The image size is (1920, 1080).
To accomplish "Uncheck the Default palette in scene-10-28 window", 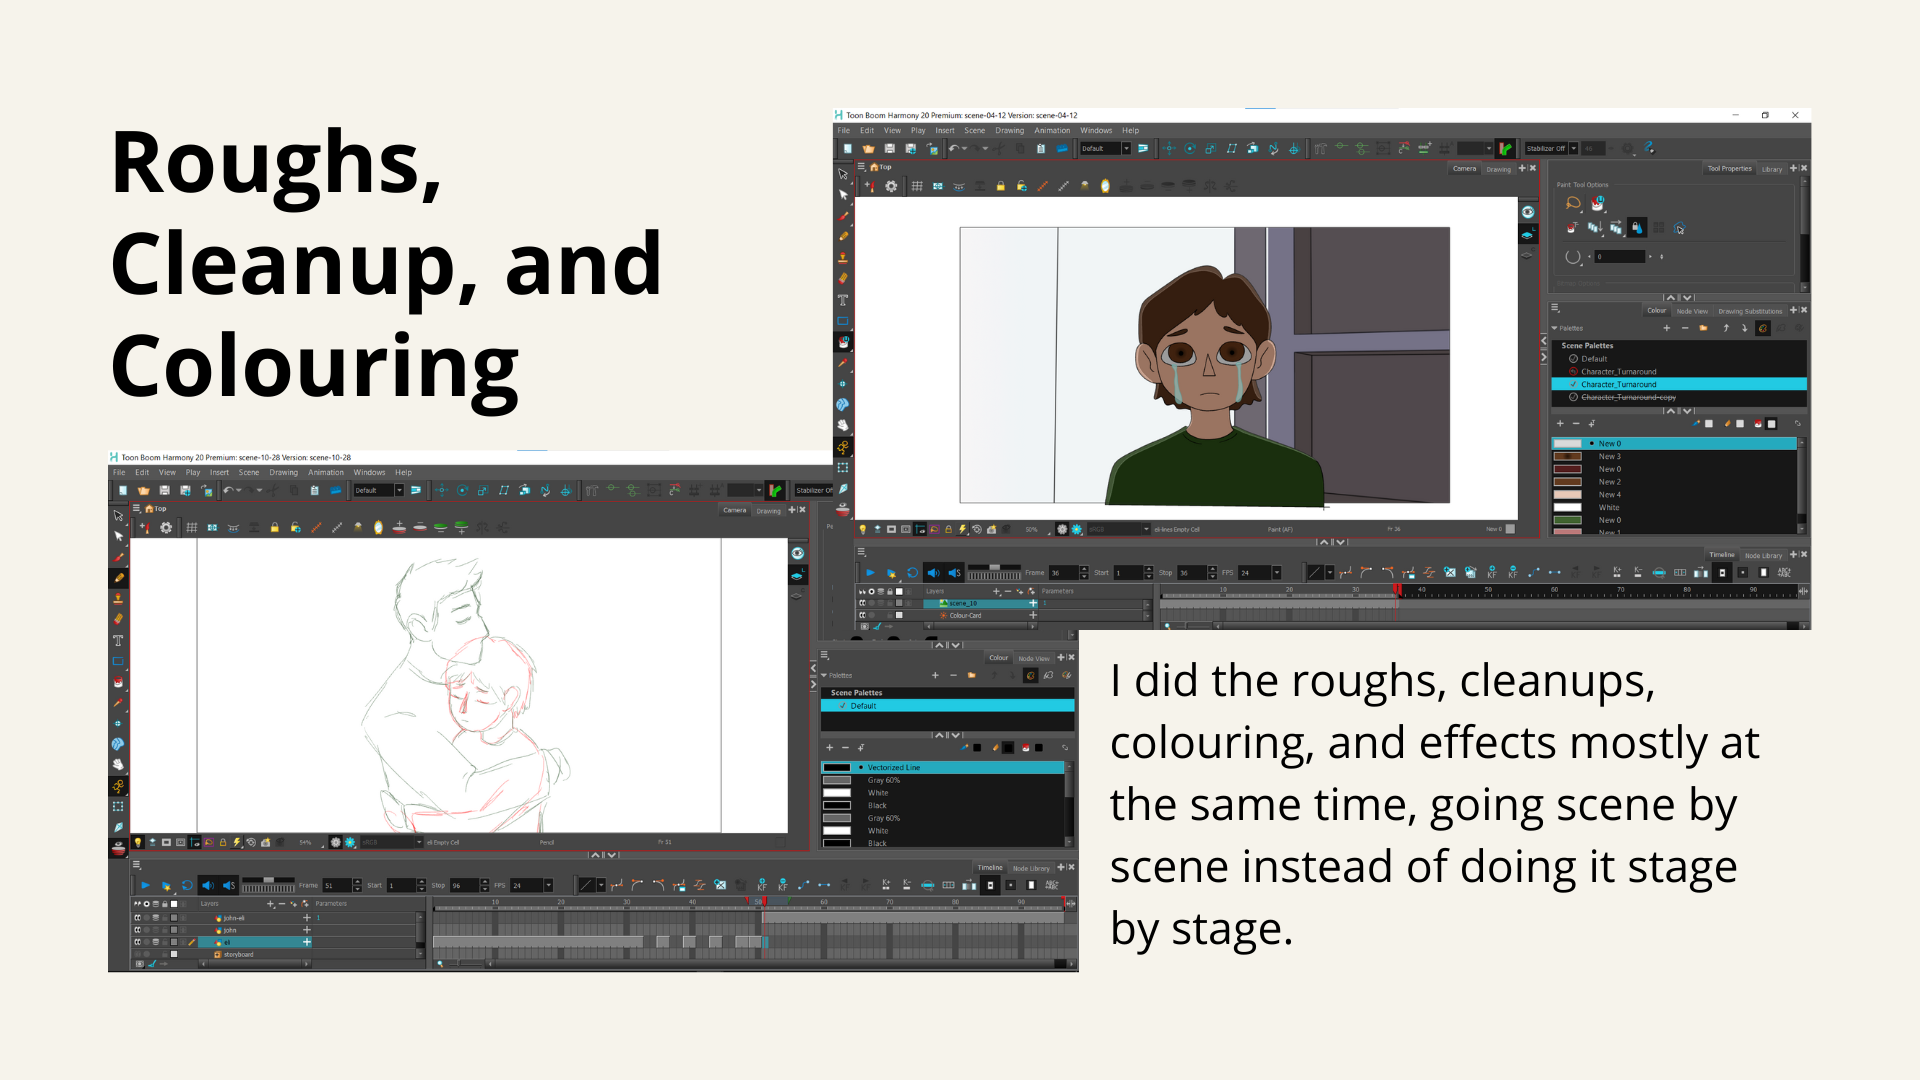I will coord(842,706).
